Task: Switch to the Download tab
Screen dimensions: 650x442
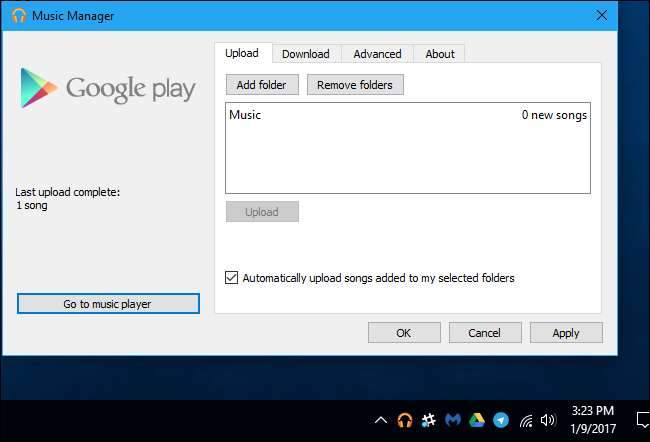Action: [x=305, y=54]
